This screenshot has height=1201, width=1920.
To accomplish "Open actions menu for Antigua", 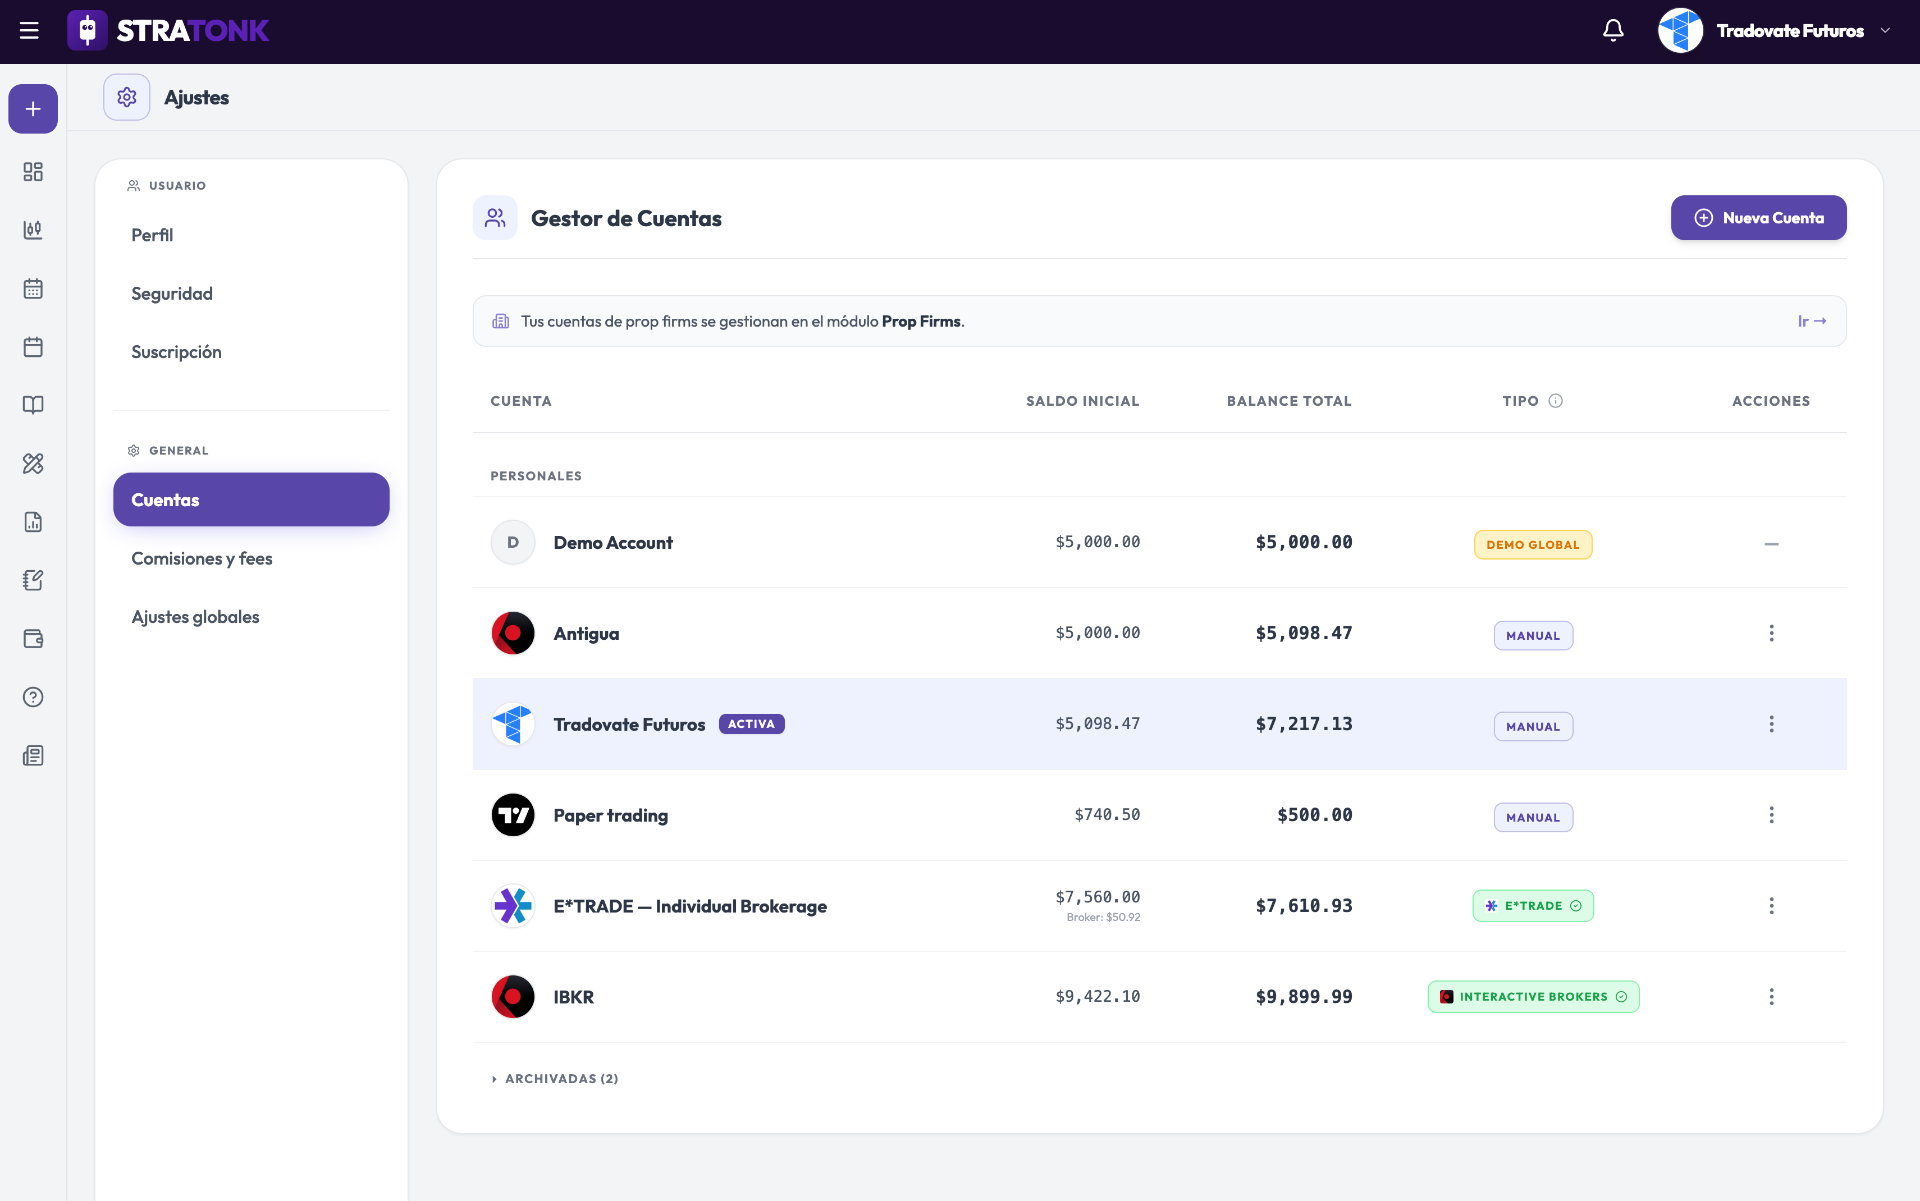I will (x=1771, y=633).
